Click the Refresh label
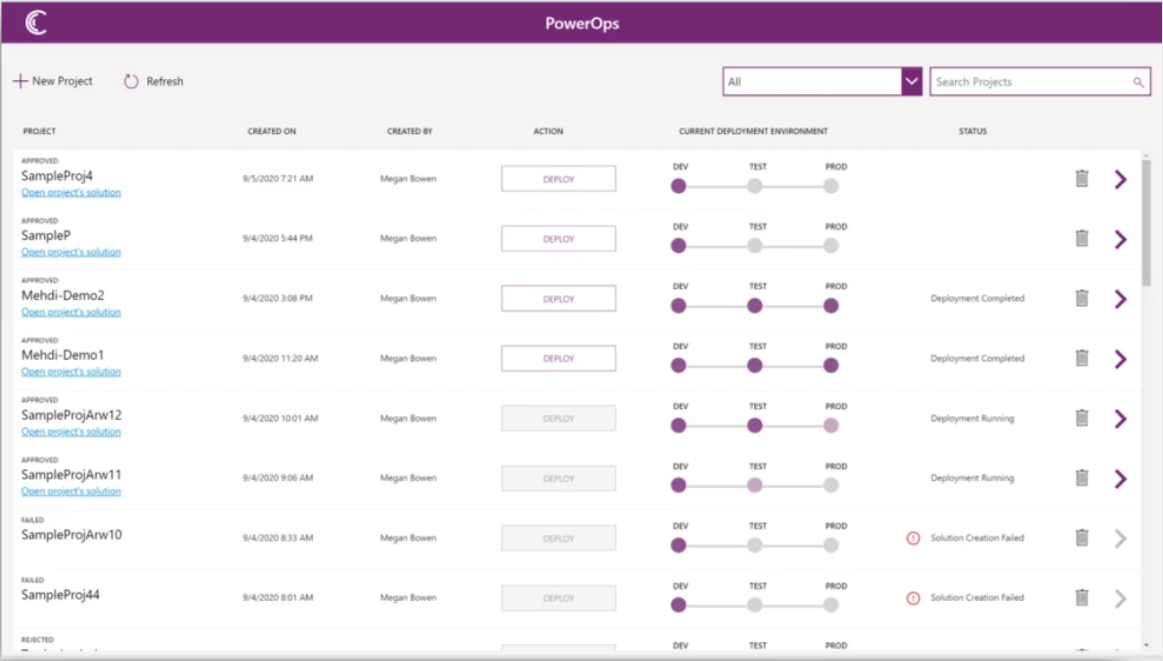 (165, 82)
